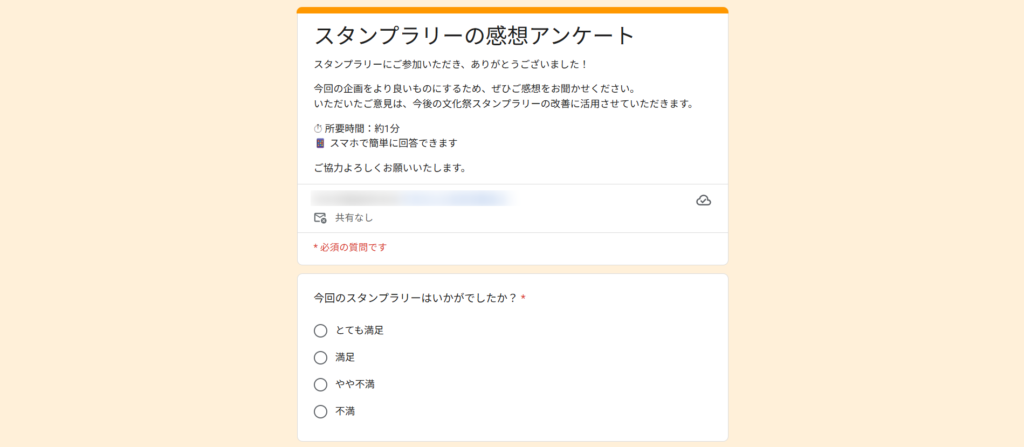The image size is (1024, 447).
Task: Click the stopwatch emoji before 所要時間
Action: pos(318,128)
